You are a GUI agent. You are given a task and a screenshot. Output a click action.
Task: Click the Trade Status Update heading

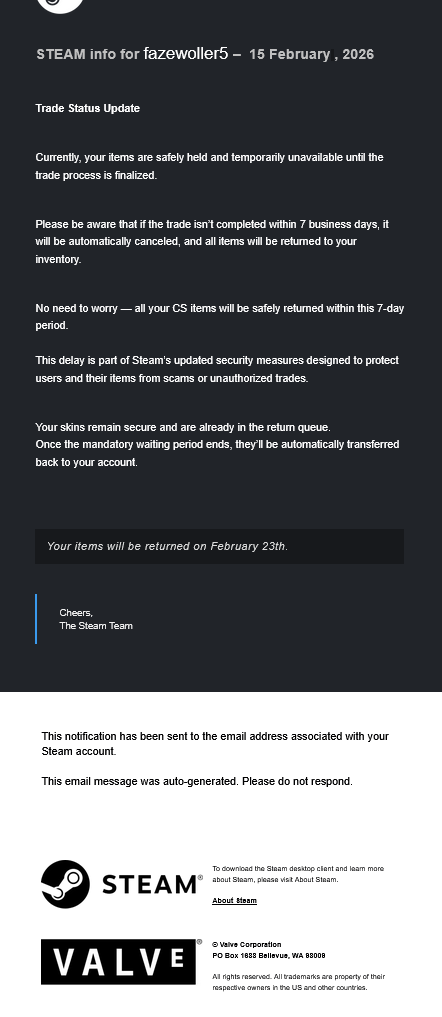click(x=88, y=108)
